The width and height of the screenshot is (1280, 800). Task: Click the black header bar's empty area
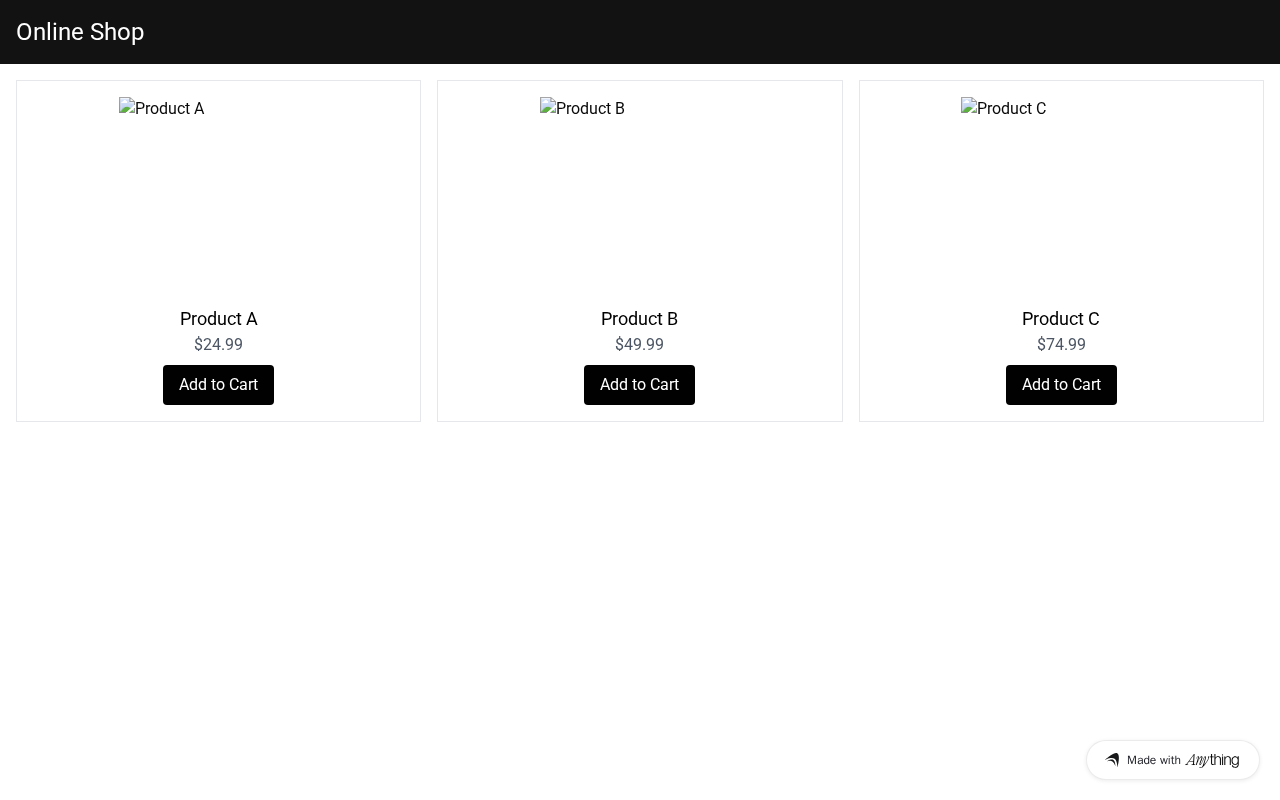[700, 32]
